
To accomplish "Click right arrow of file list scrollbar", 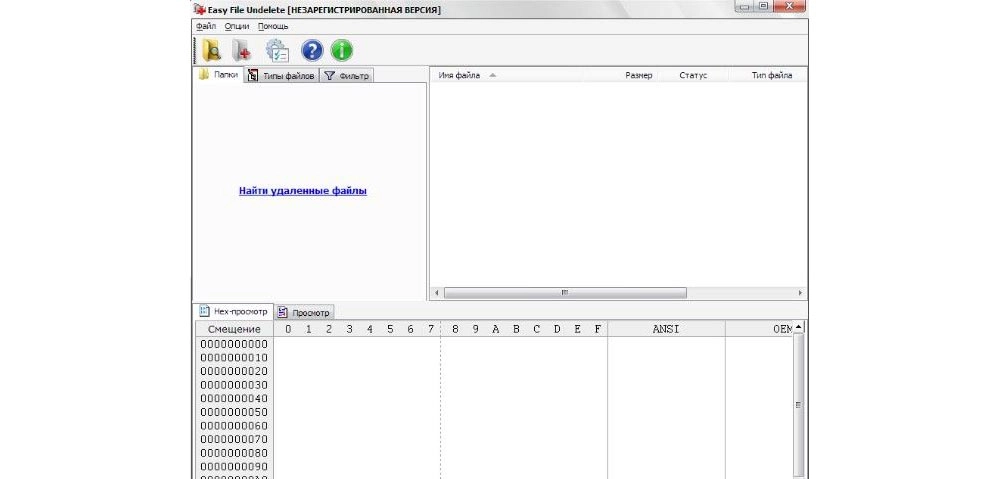I will tap(800, 293).
